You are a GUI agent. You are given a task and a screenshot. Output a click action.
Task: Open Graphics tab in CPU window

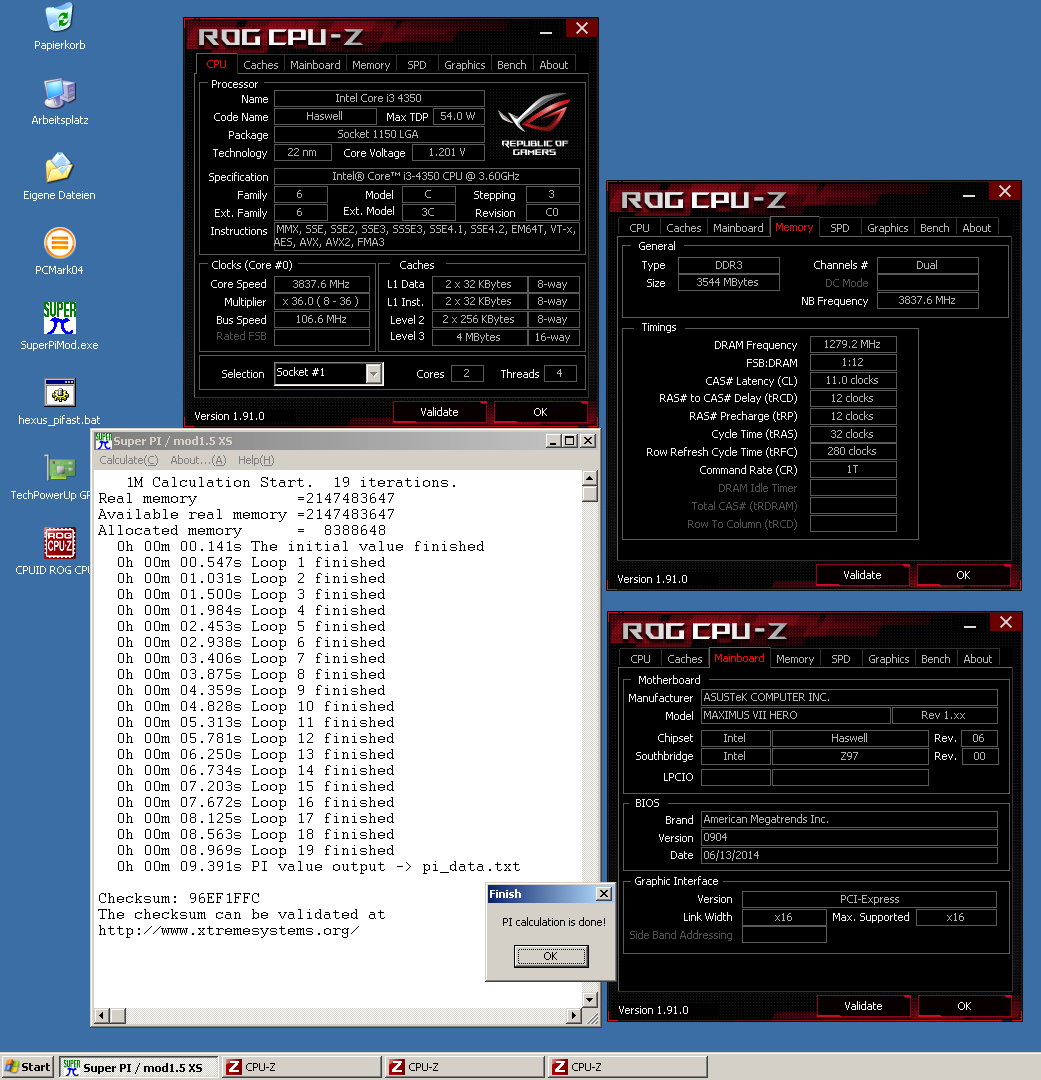pos(464,65)
